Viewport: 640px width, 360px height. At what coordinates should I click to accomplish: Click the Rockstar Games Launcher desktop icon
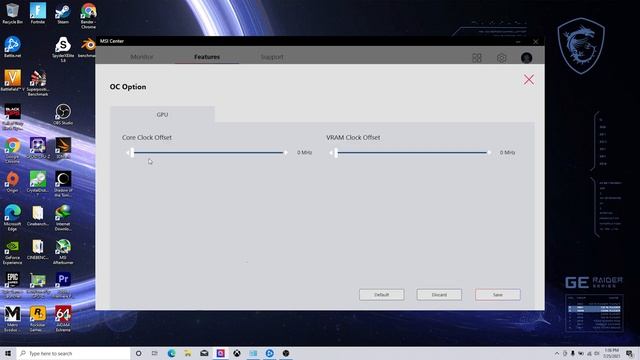point(38,319)
